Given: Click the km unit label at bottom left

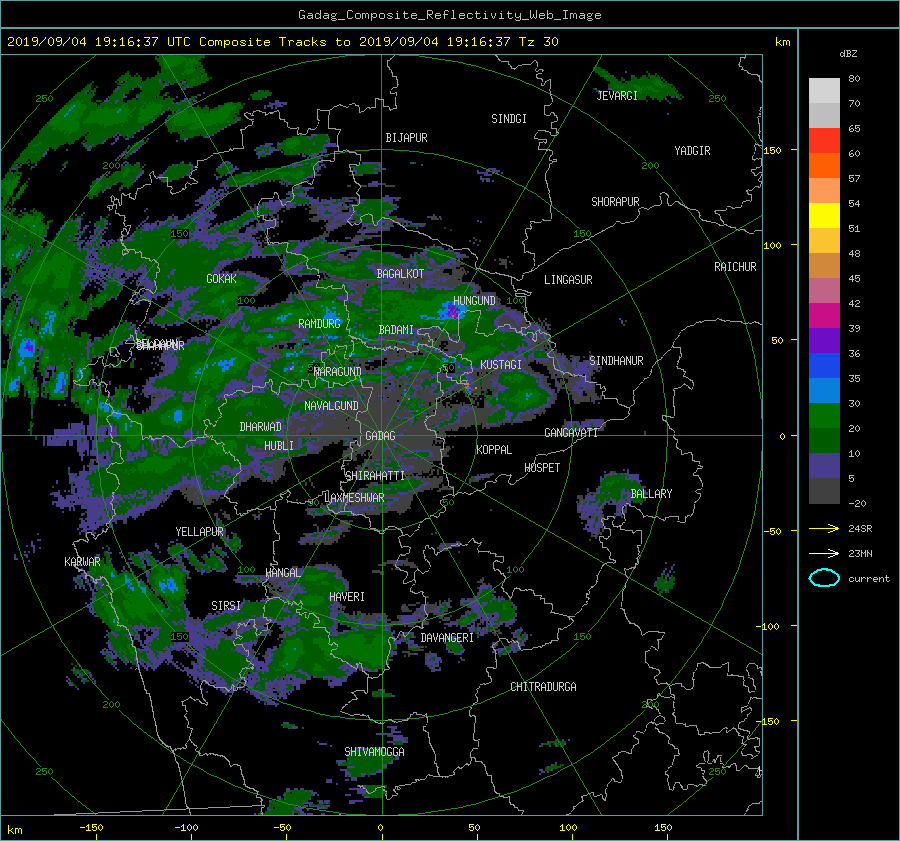Looking at the screenshot, I should (15, 830).
